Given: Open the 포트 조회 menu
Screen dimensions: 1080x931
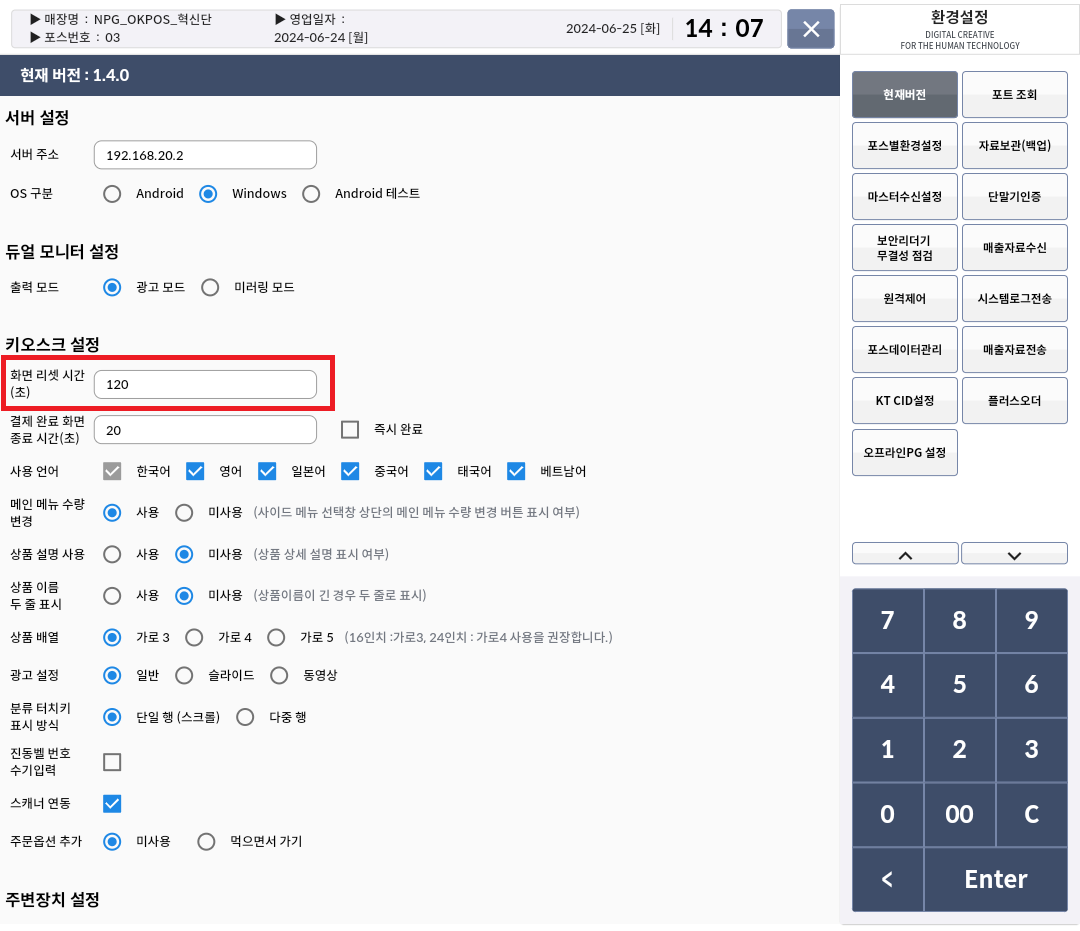Looking at the screenshot, I should [x=1014, y=95].
